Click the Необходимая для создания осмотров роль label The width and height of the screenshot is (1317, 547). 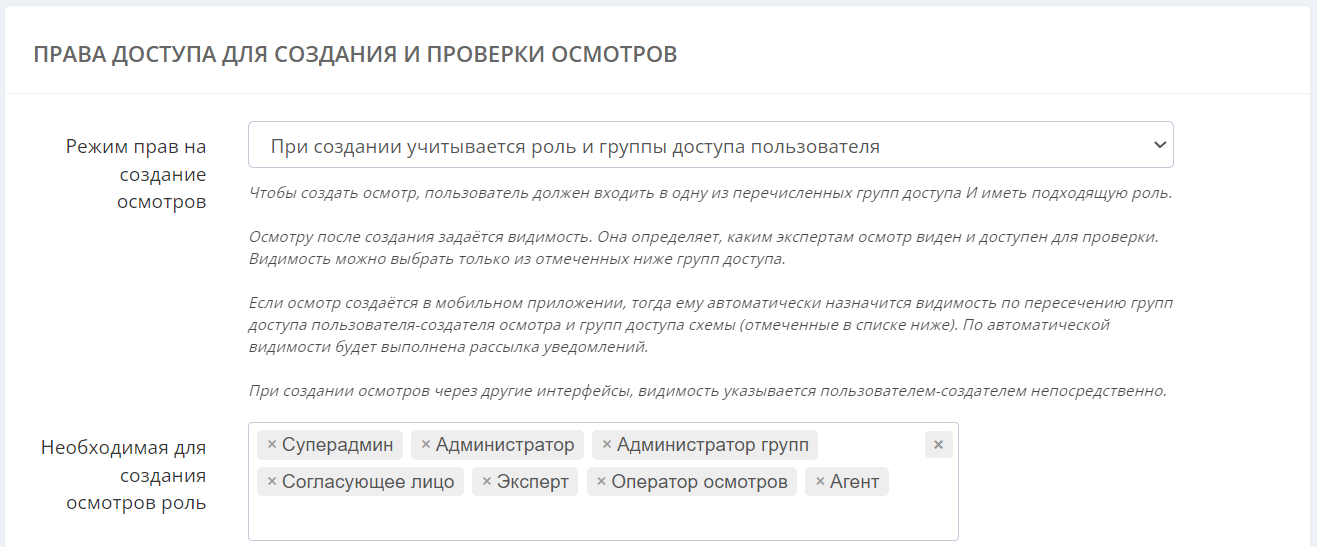point(124,475)
